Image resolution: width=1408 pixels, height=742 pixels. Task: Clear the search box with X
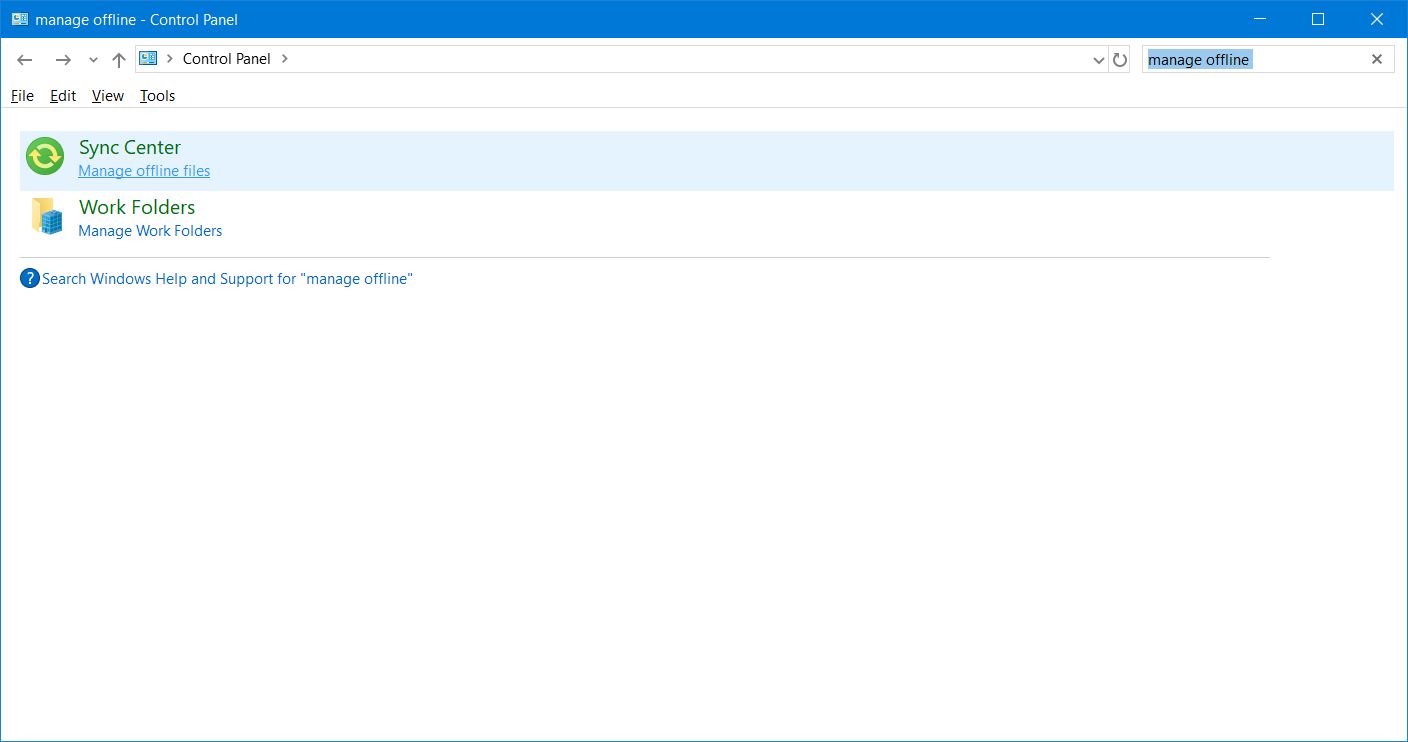pos(1377,59)
